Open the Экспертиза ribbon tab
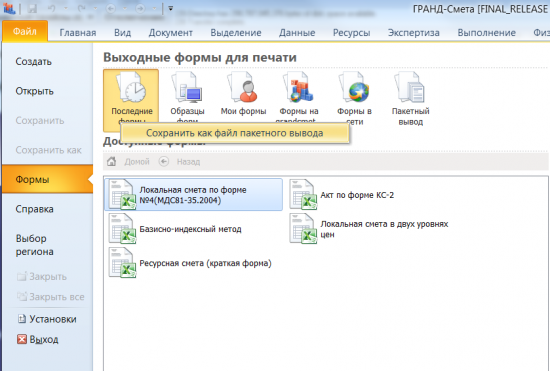Screen dimensions: 550x371 tap(414, 33)
